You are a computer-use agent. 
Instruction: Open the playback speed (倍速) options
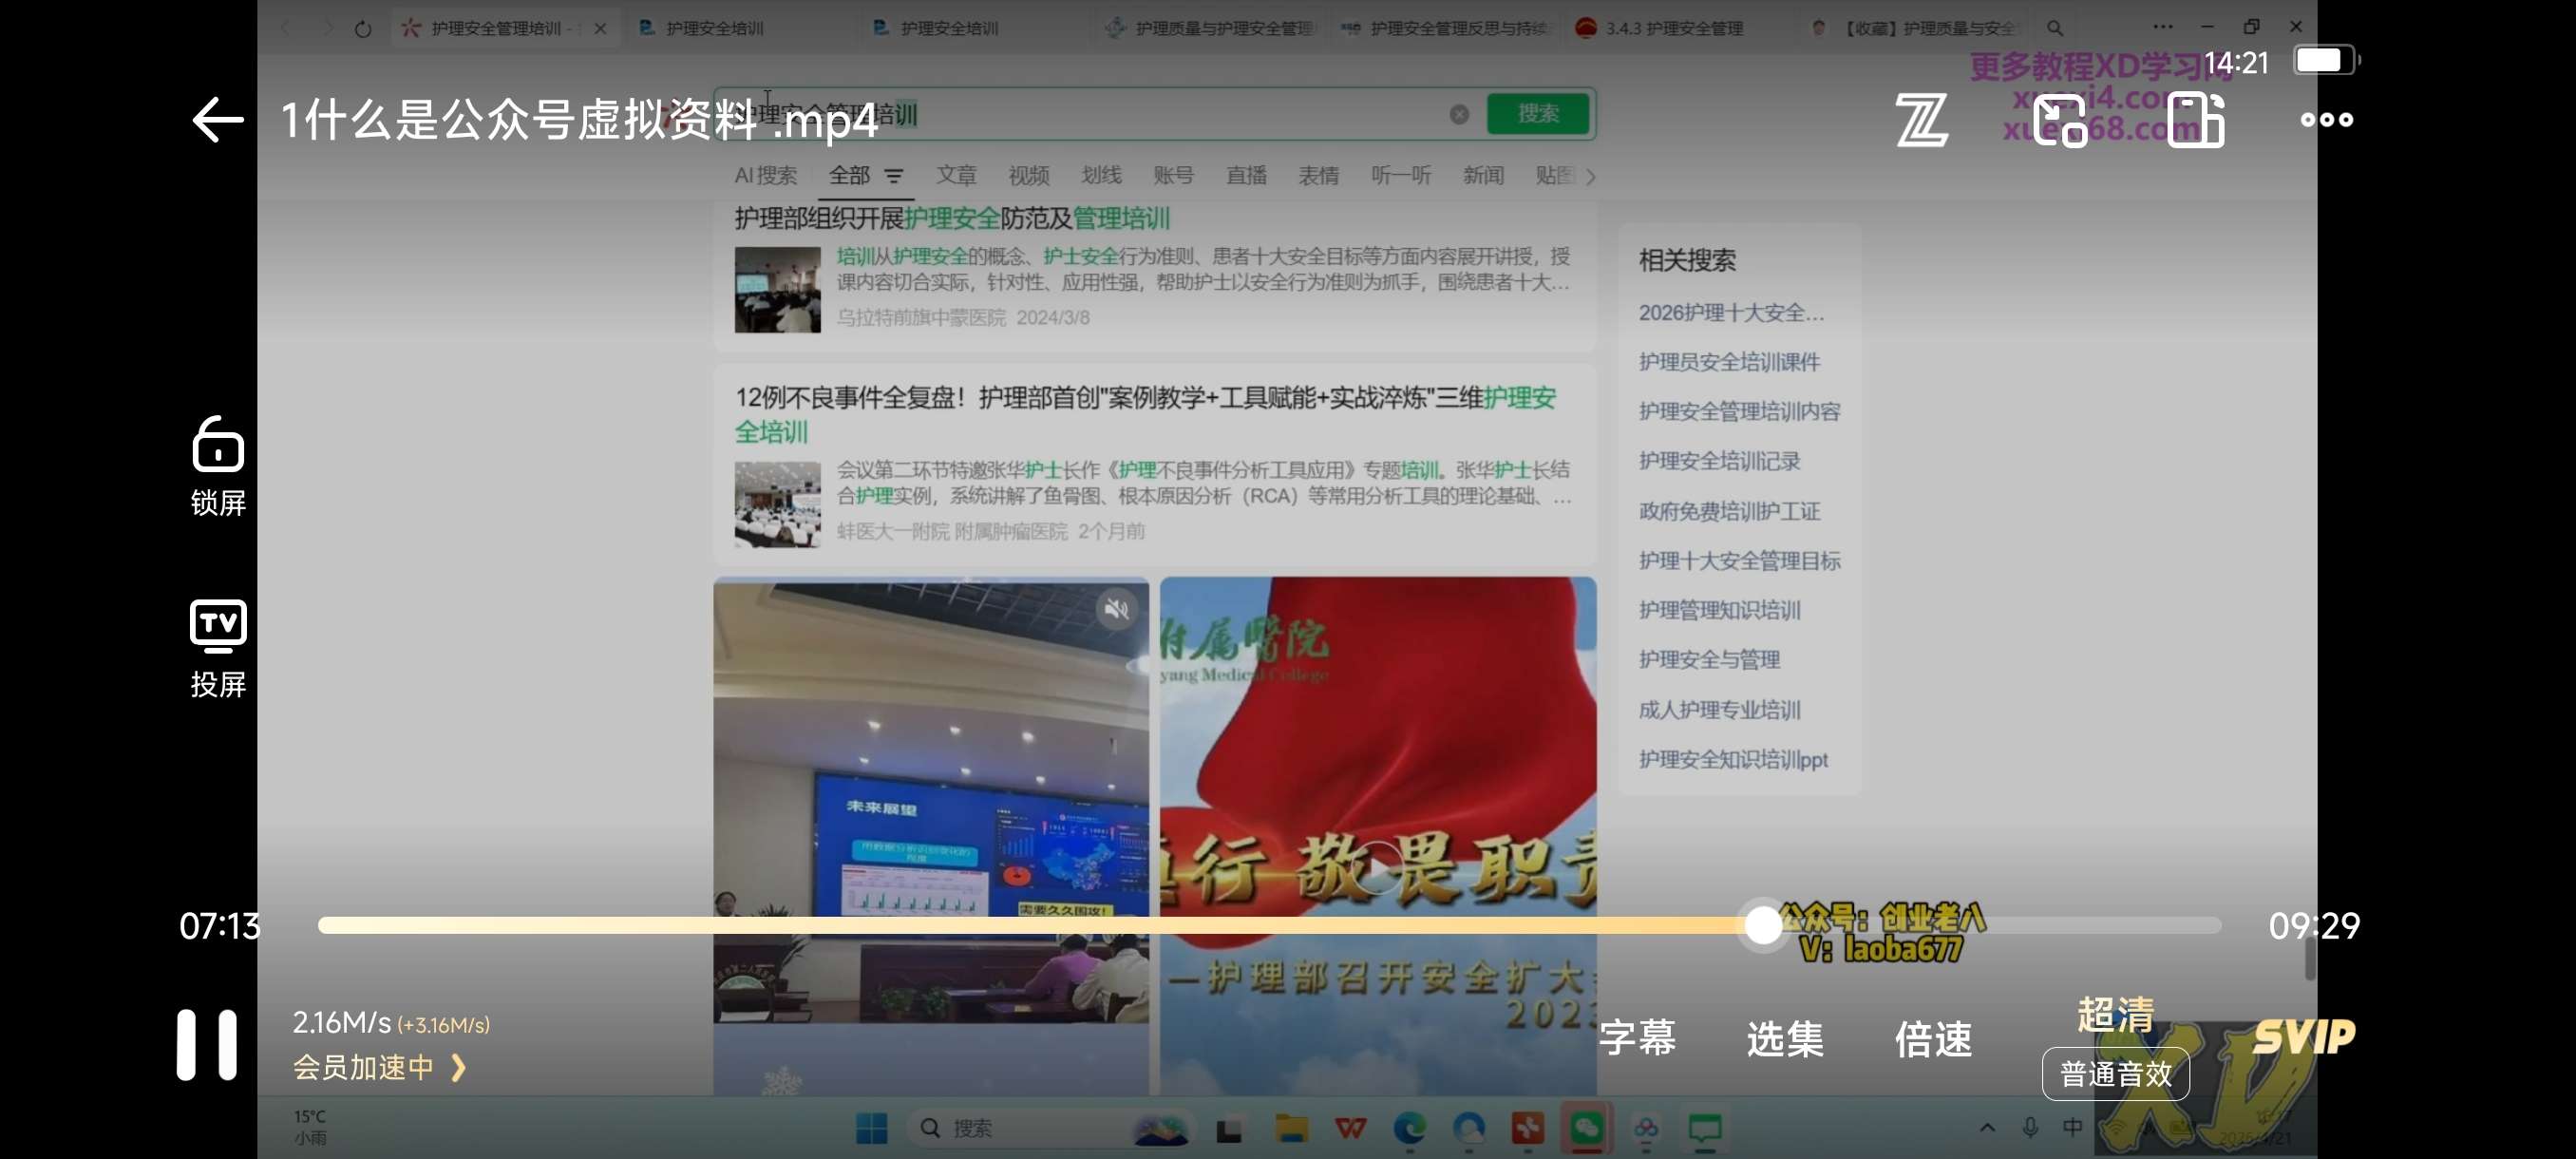1933,1038
